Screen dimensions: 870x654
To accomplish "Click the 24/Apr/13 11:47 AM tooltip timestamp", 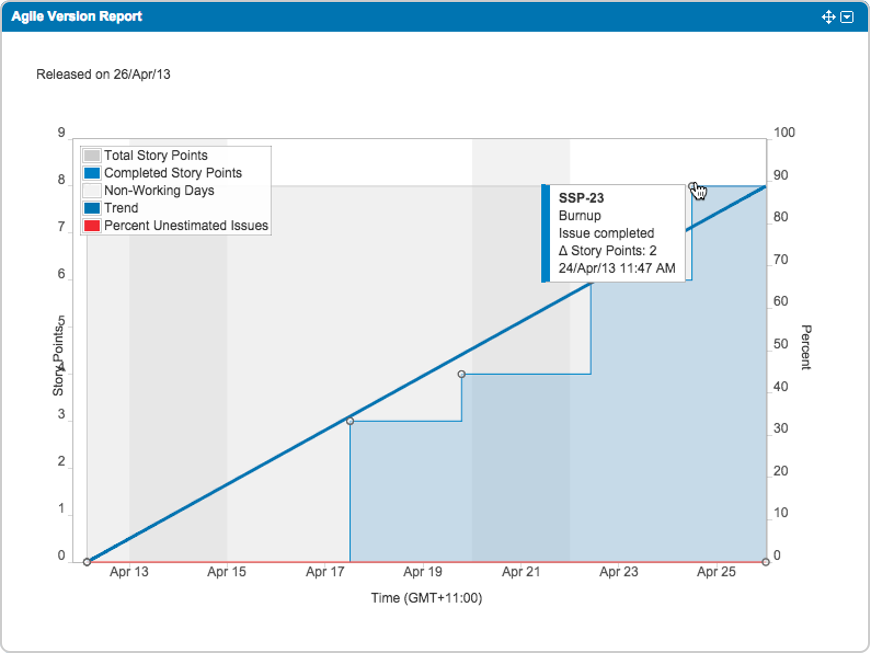I will coord(616,268).
